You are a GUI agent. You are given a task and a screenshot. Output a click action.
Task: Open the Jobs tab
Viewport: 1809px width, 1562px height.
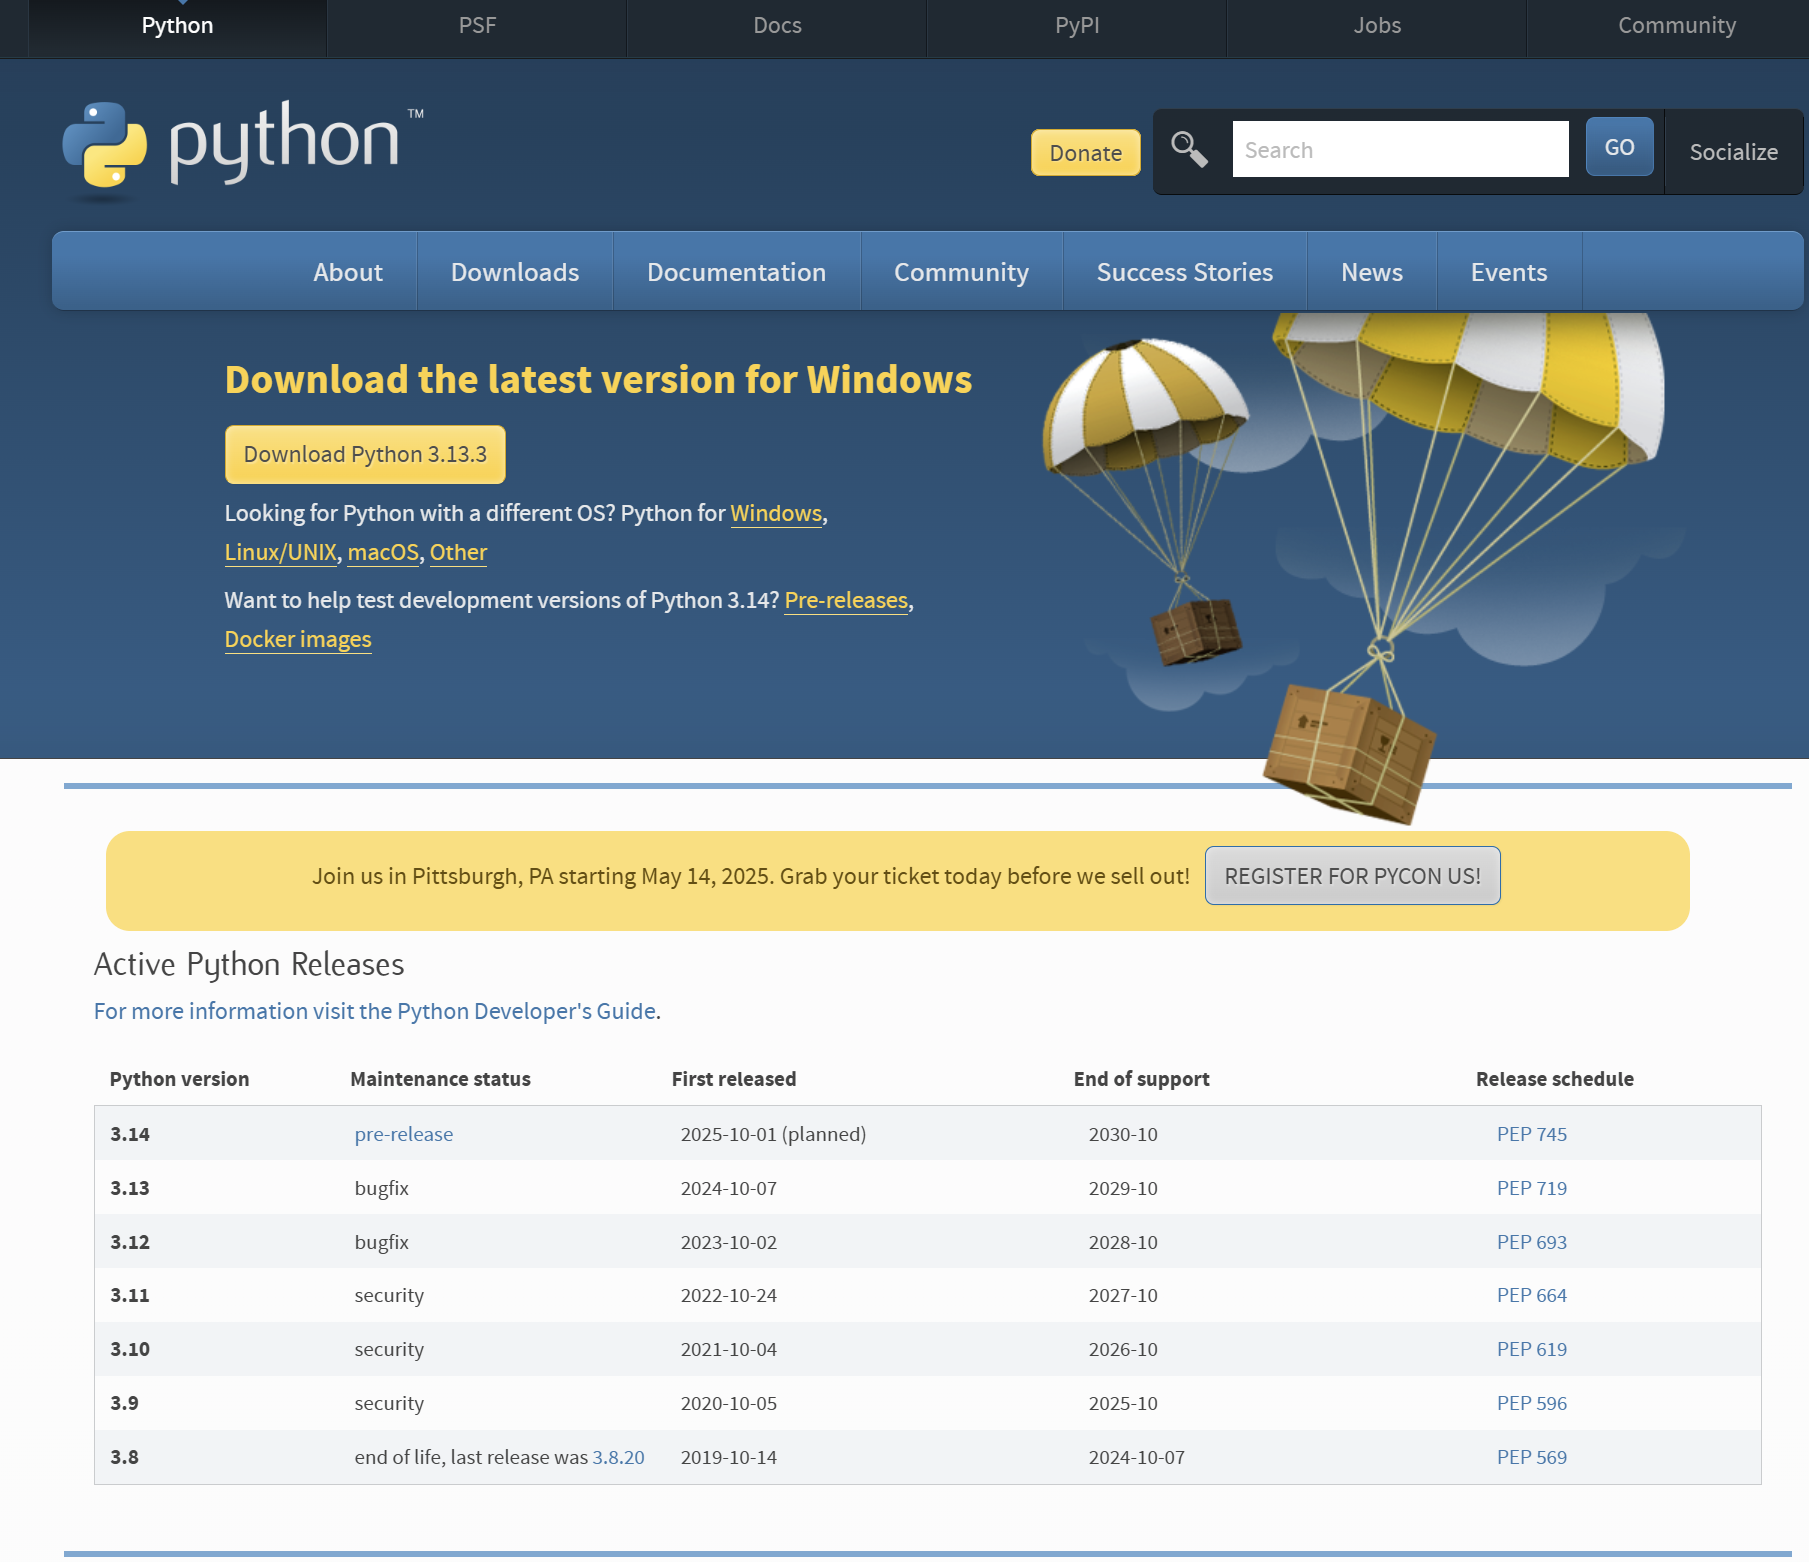(1377, 26)
